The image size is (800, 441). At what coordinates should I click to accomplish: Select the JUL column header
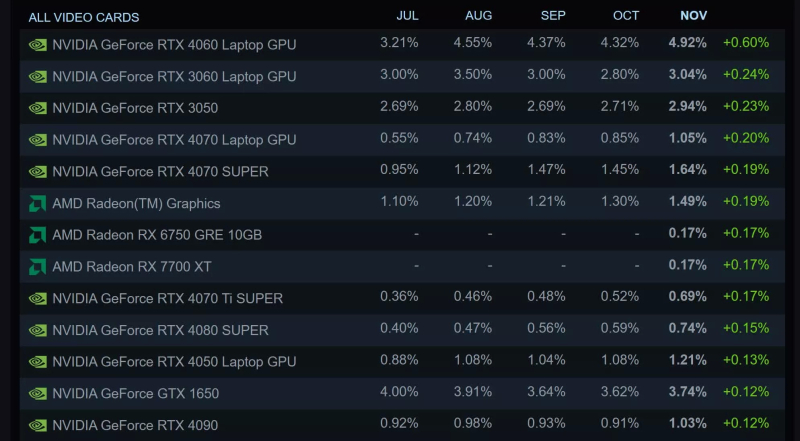pos(407,16)
